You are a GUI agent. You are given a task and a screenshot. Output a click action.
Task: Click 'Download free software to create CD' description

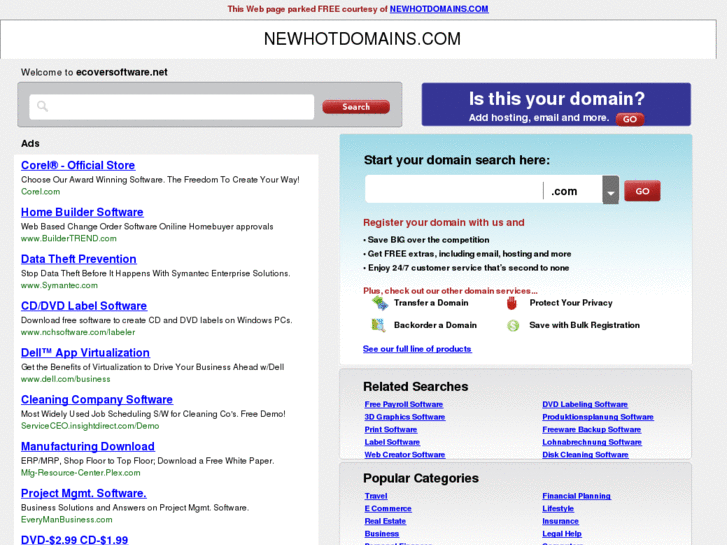pos(157,320)
